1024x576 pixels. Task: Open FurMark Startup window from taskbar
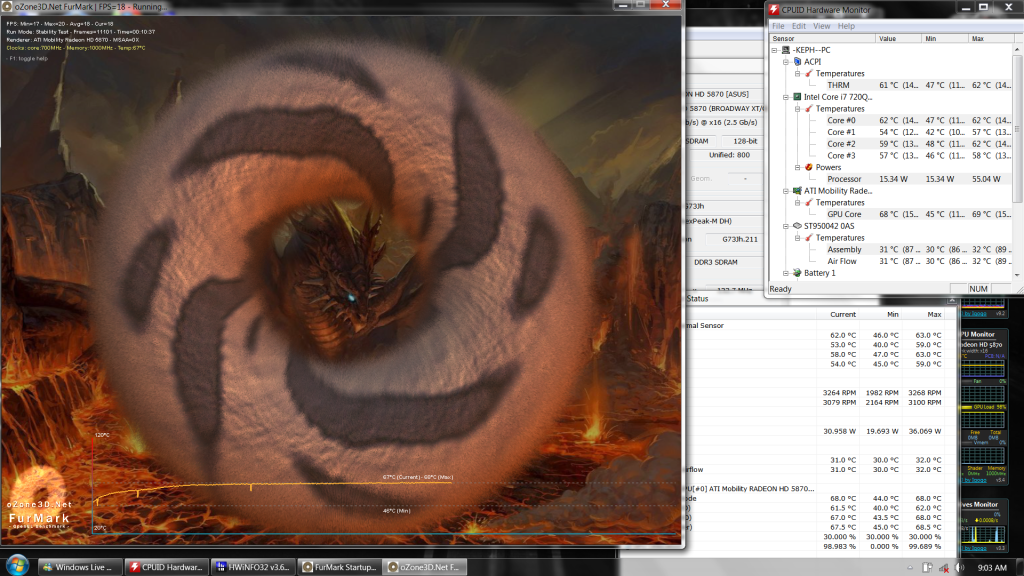coord(339,567)
